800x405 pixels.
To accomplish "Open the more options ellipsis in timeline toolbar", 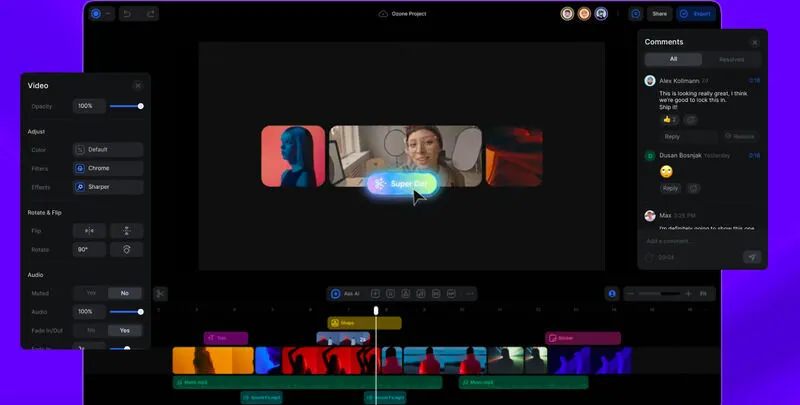I will 470,294.
